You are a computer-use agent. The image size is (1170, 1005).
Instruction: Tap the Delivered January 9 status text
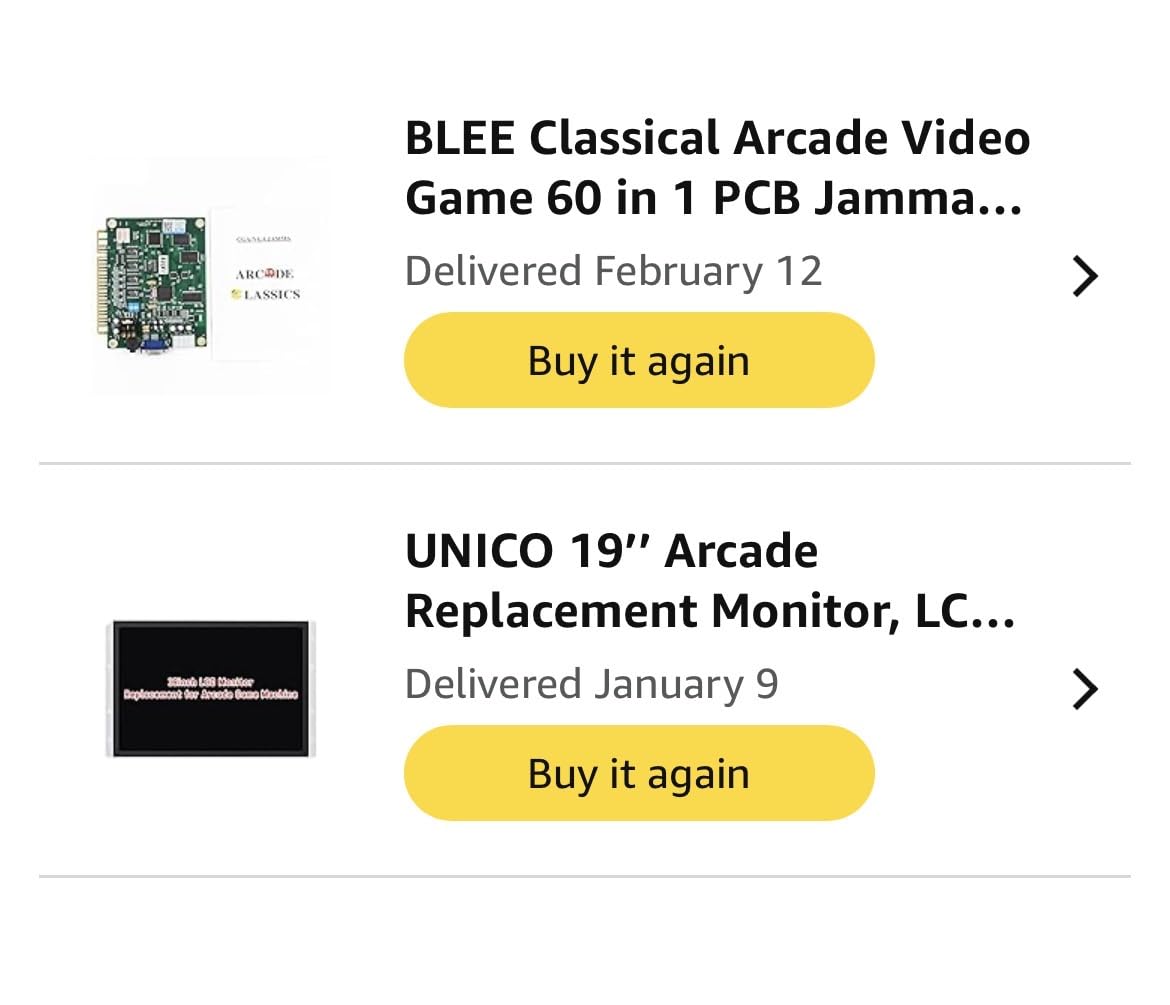pos(592,684)
